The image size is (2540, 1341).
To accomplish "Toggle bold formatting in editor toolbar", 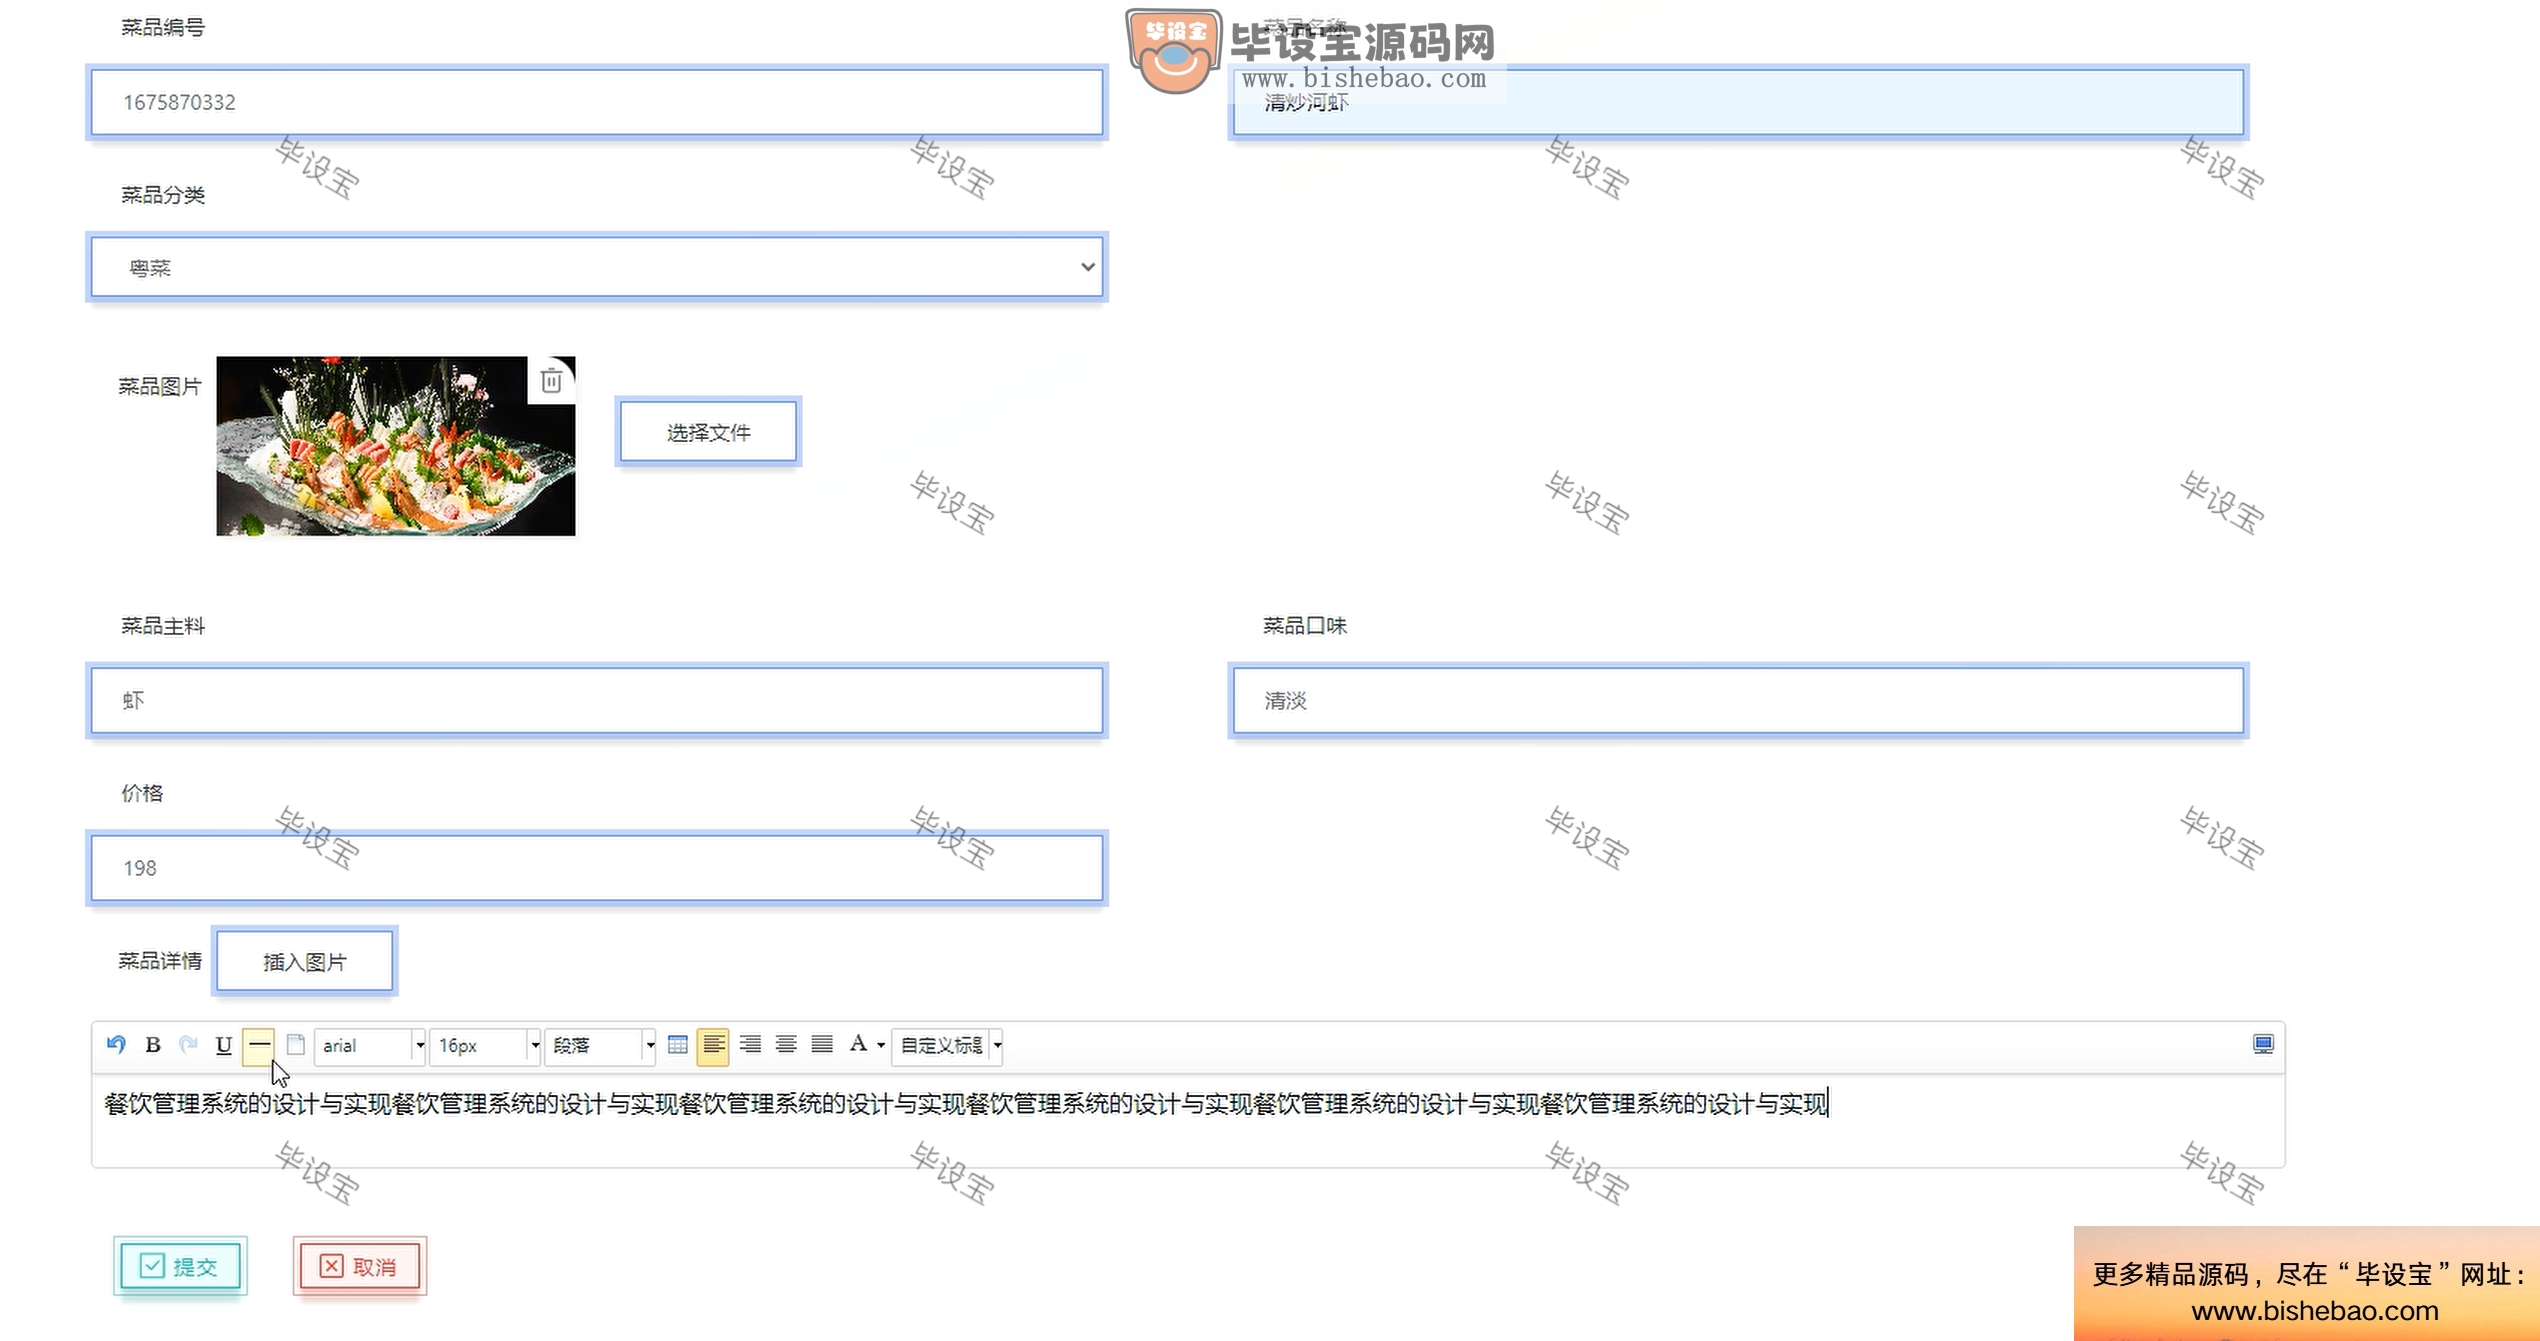I will [x=153, y=1045].
